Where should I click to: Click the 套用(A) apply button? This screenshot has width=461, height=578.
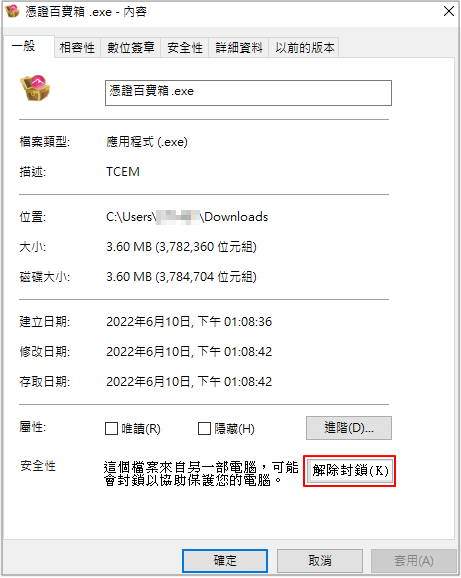pos(414,561)
